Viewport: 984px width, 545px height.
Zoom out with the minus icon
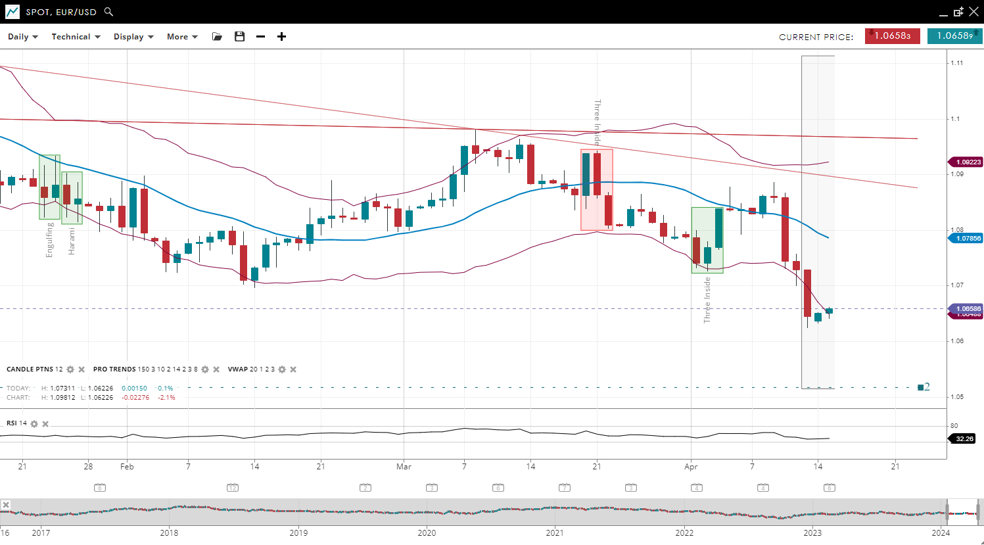261,37
